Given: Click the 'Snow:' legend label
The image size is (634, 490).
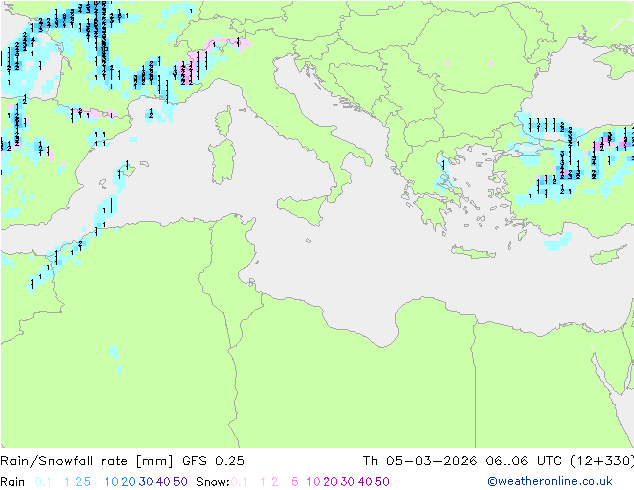Looking at the screenshot, I should [213, 482].
